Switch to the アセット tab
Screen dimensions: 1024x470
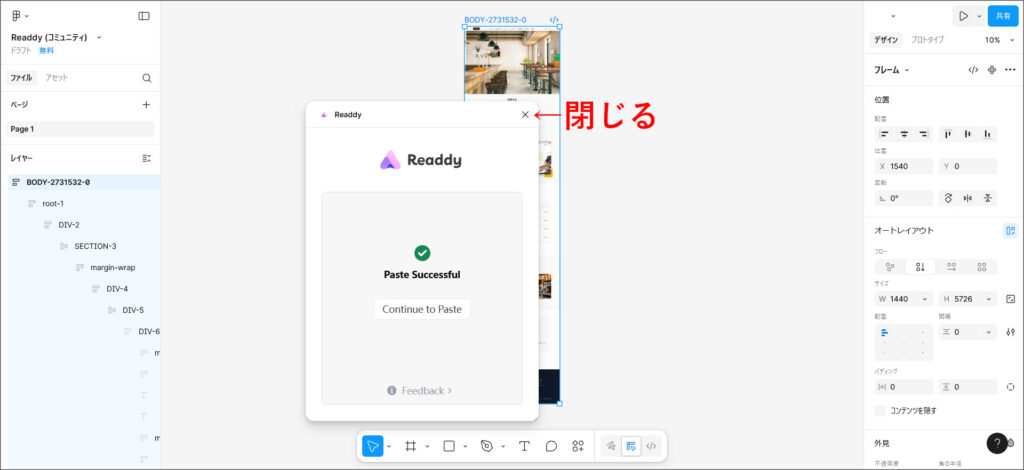(x=56, y=78)
